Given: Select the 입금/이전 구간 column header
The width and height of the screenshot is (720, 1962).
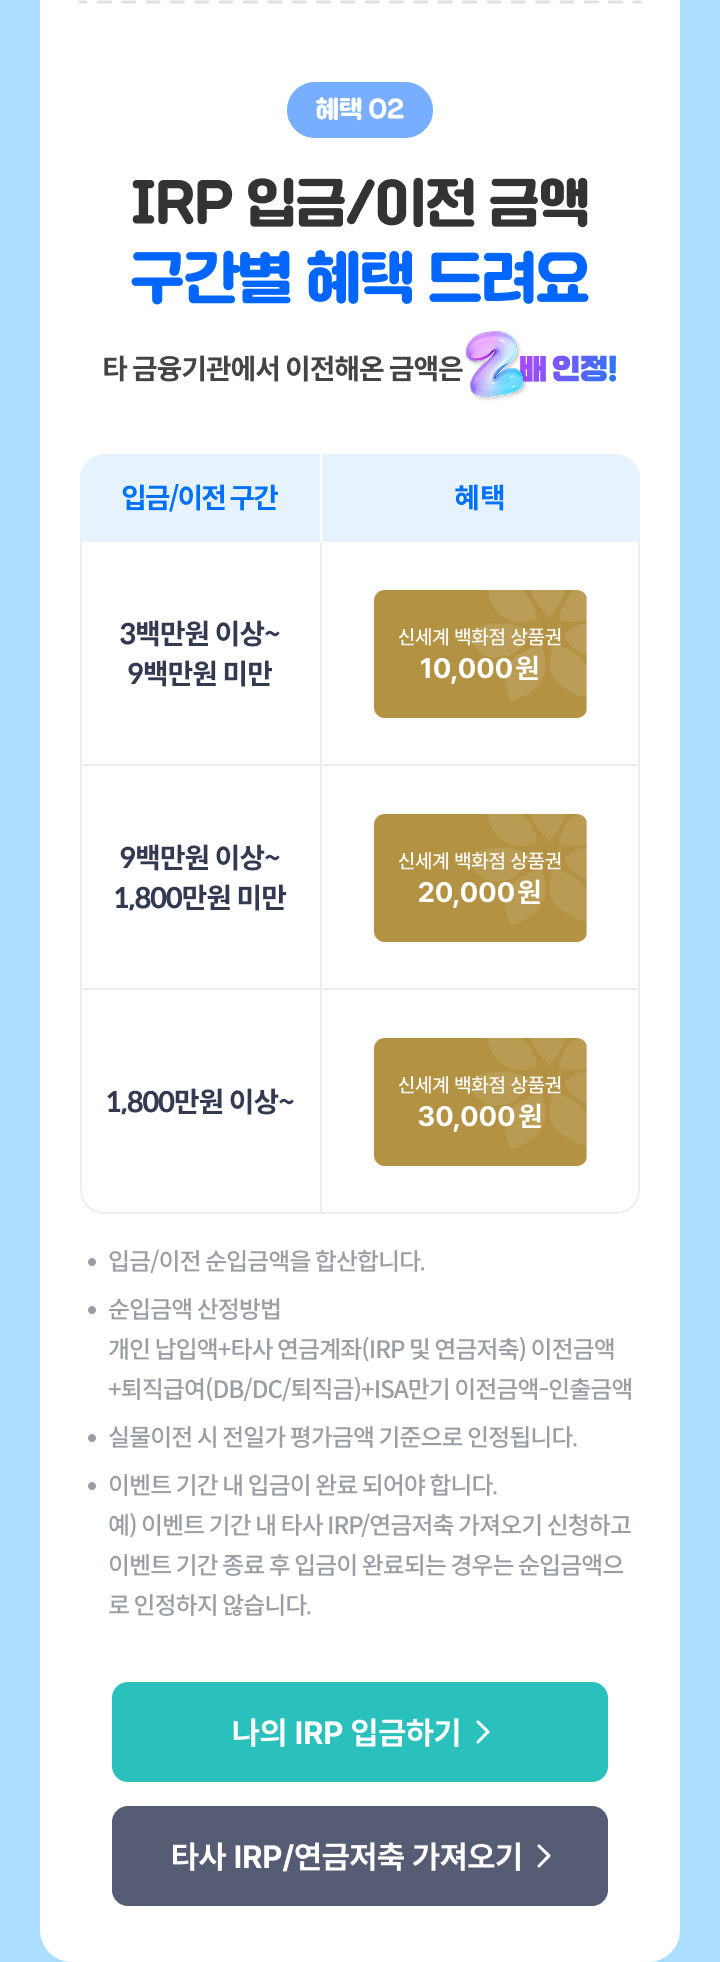Looking at the screenshot, I should pyautogui.click(x=200, y=498).
